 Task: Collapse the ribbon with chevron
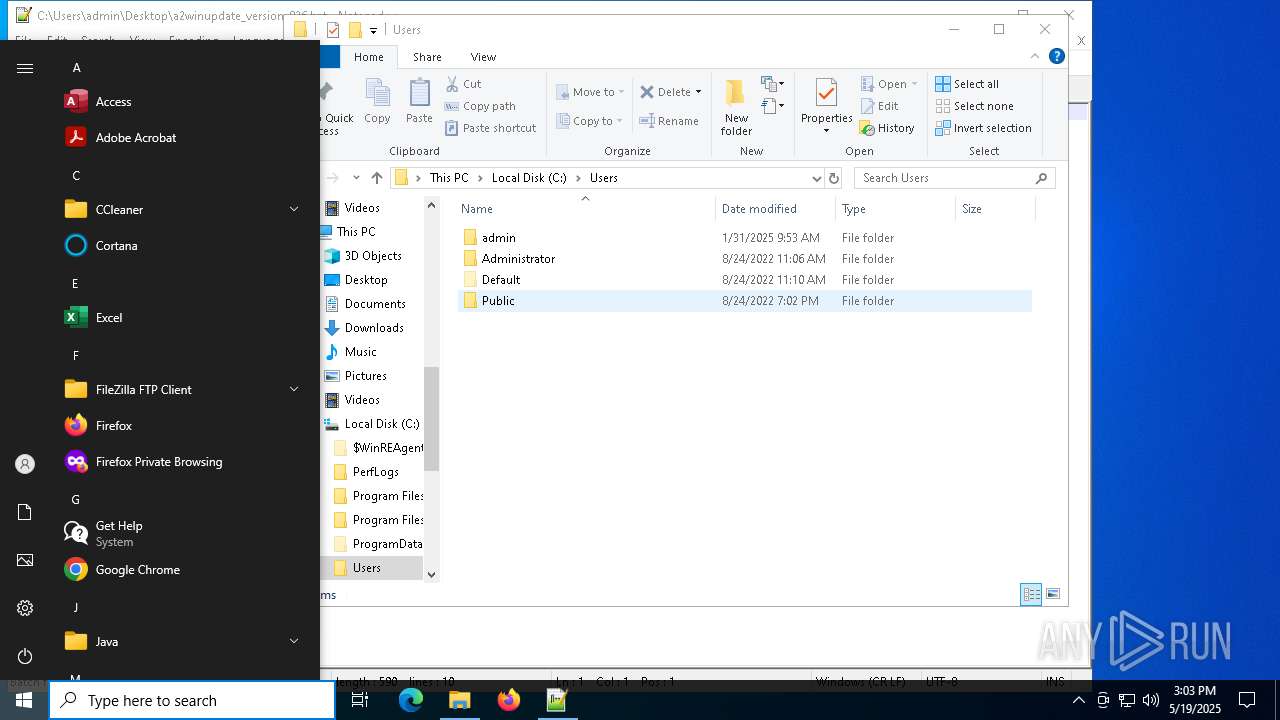click(1034, 57)
